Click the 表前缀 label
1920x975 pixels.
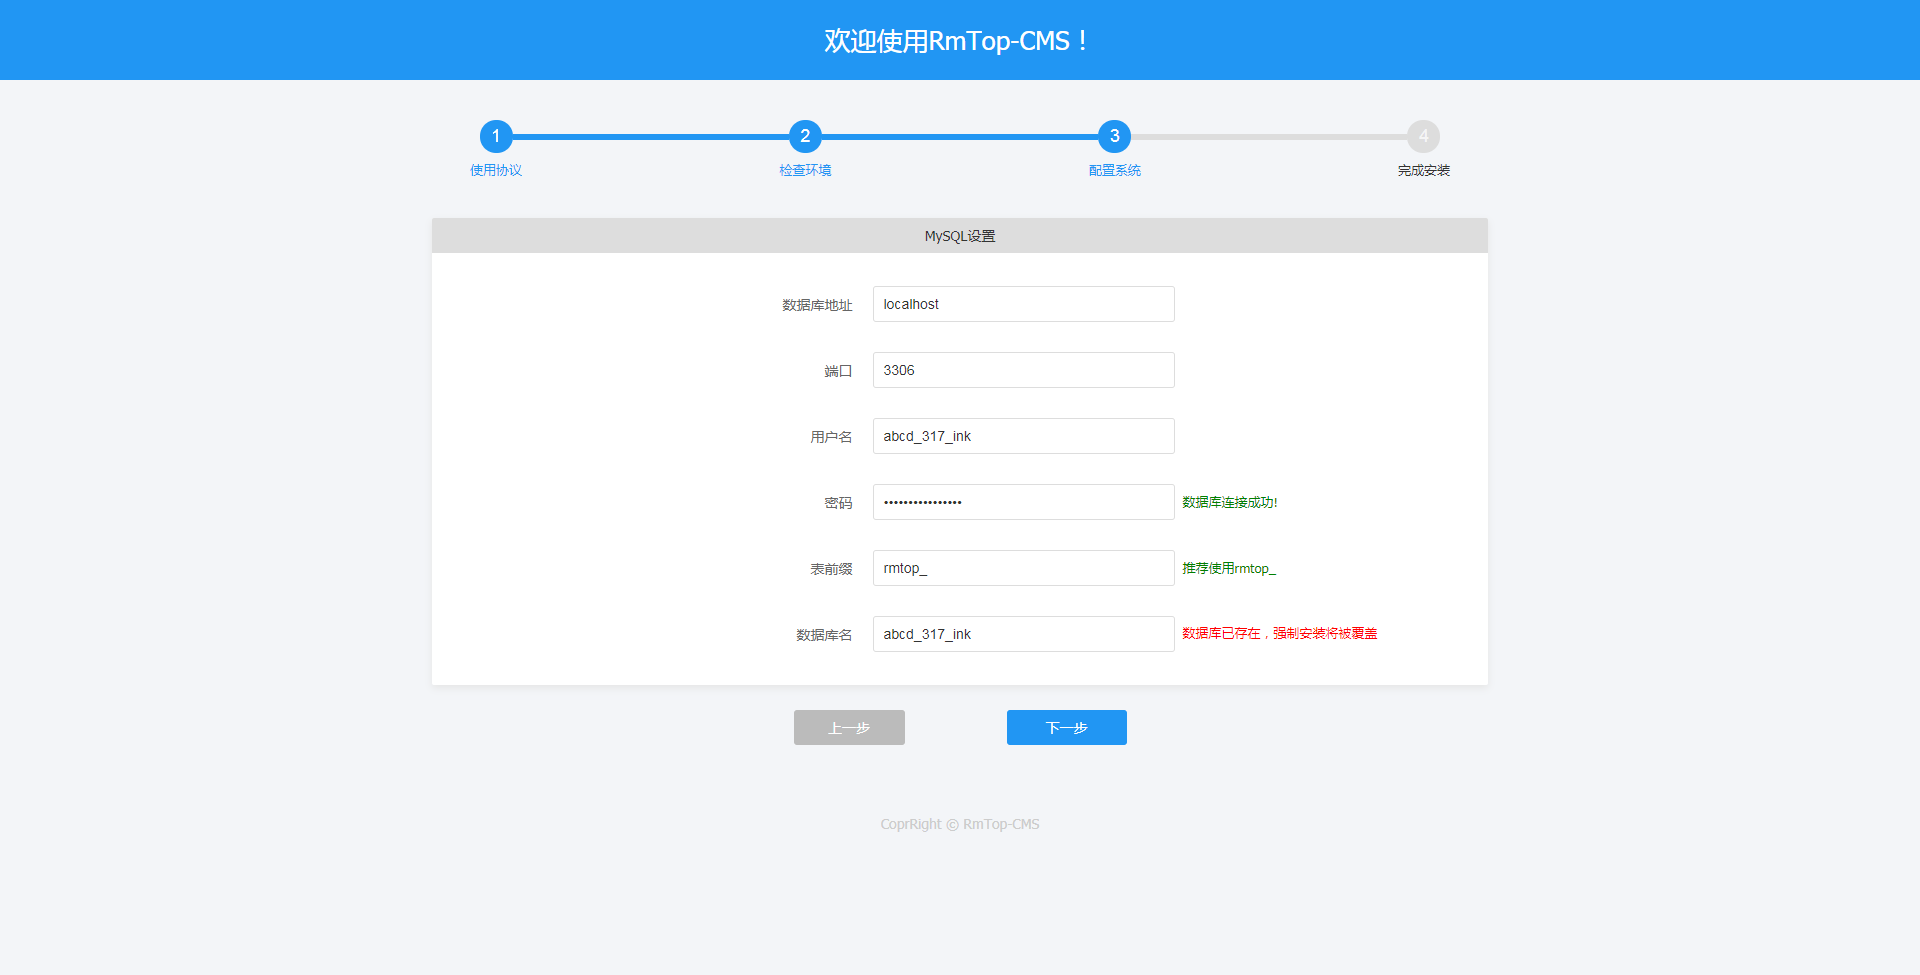[x=831, y=569]
